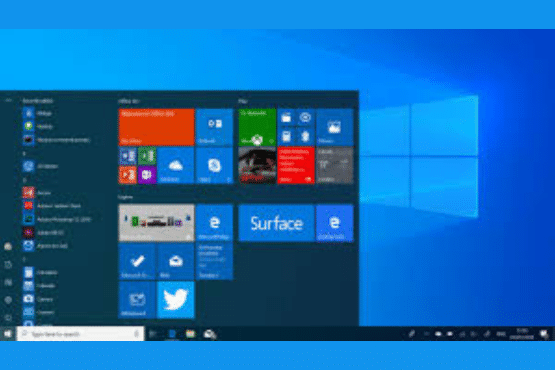Open the To Do checkmark tile
Viewport: 555px width, 370px height.
point(137,261)
